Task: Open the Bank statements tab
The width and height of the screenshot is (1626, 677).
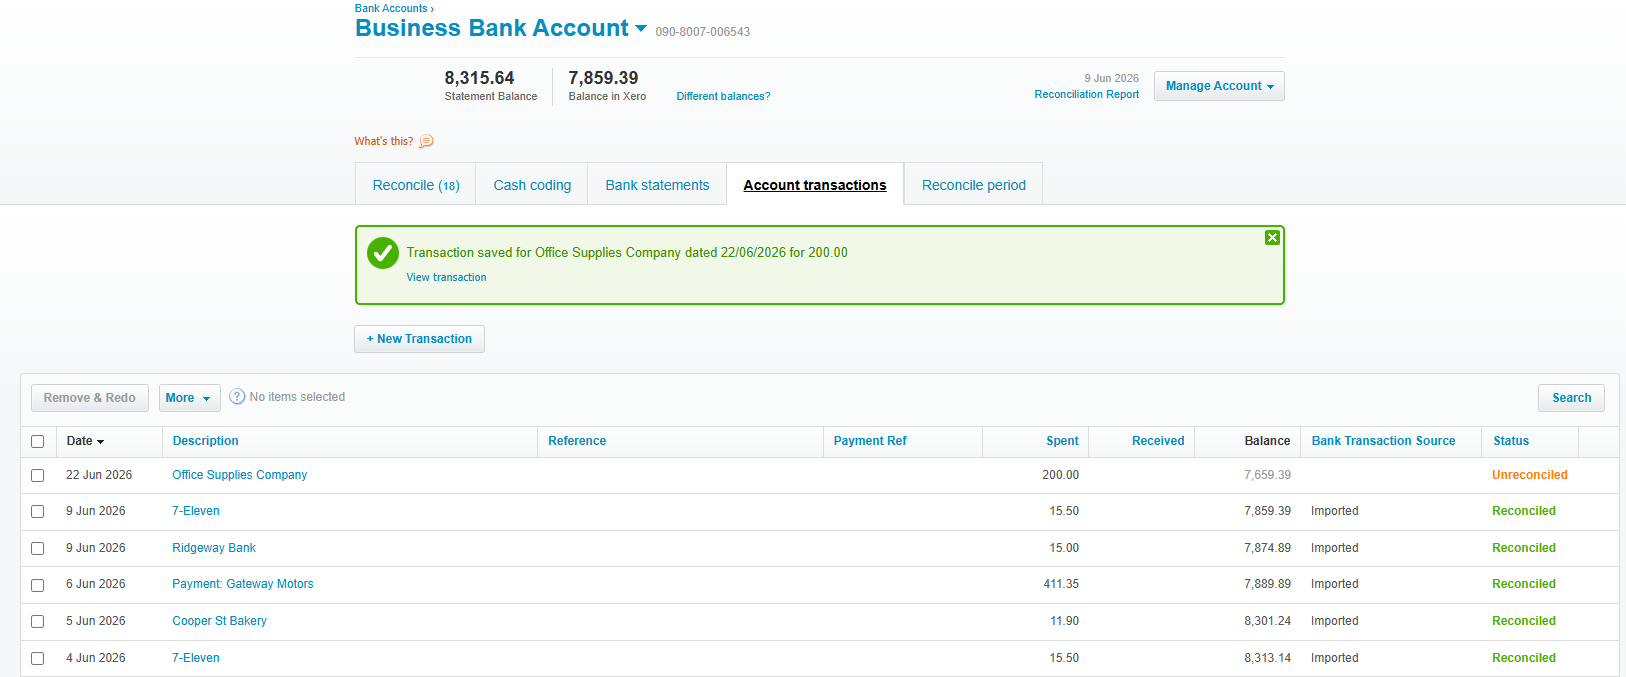Action: (657, 185)
